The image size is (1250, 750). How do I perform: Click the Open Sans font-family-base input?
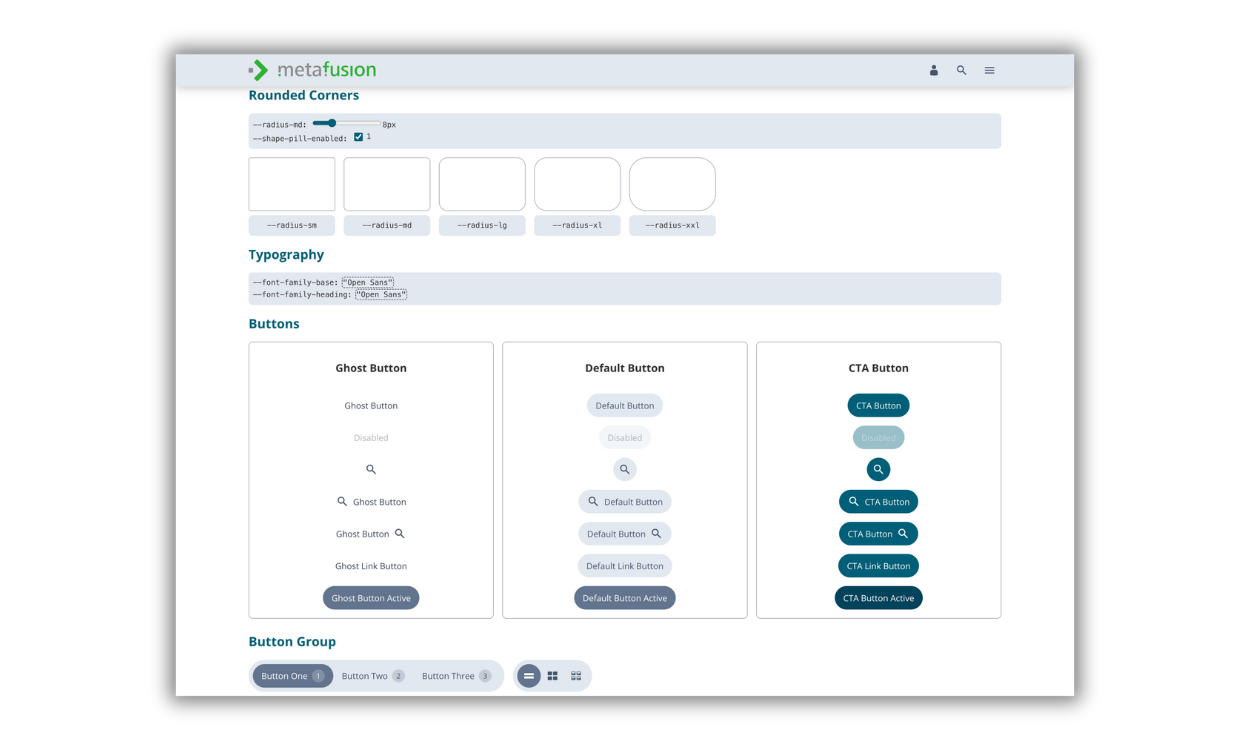pyautogui.click(x=368, y=281)
